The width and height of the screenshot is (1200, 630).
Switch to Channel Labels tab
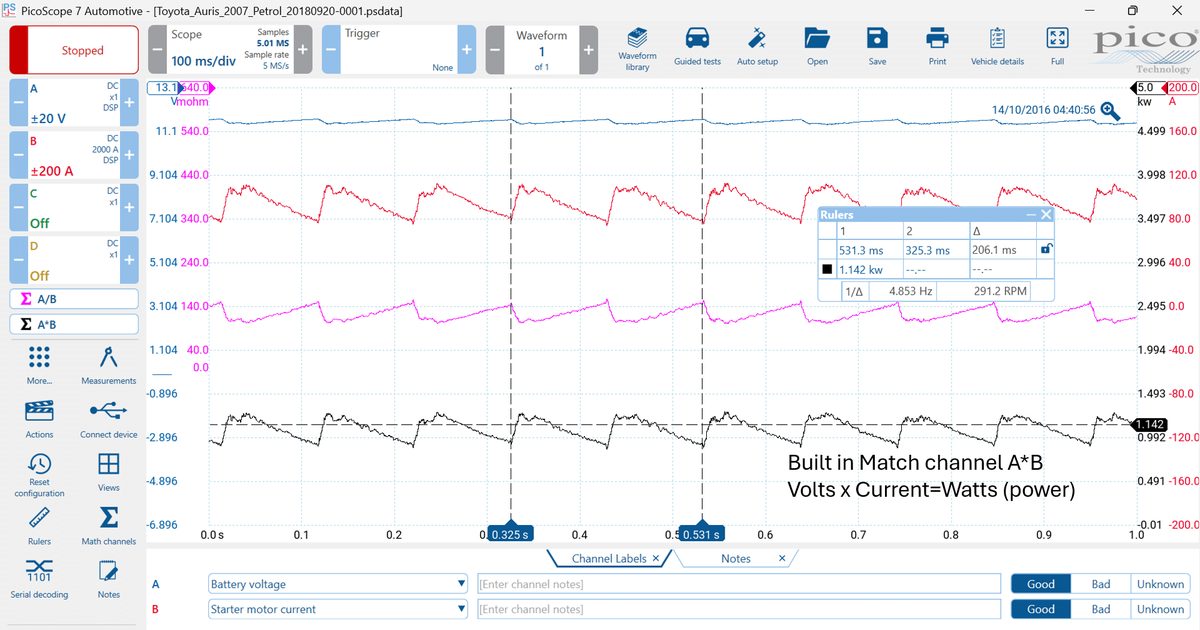click(609, 558)
